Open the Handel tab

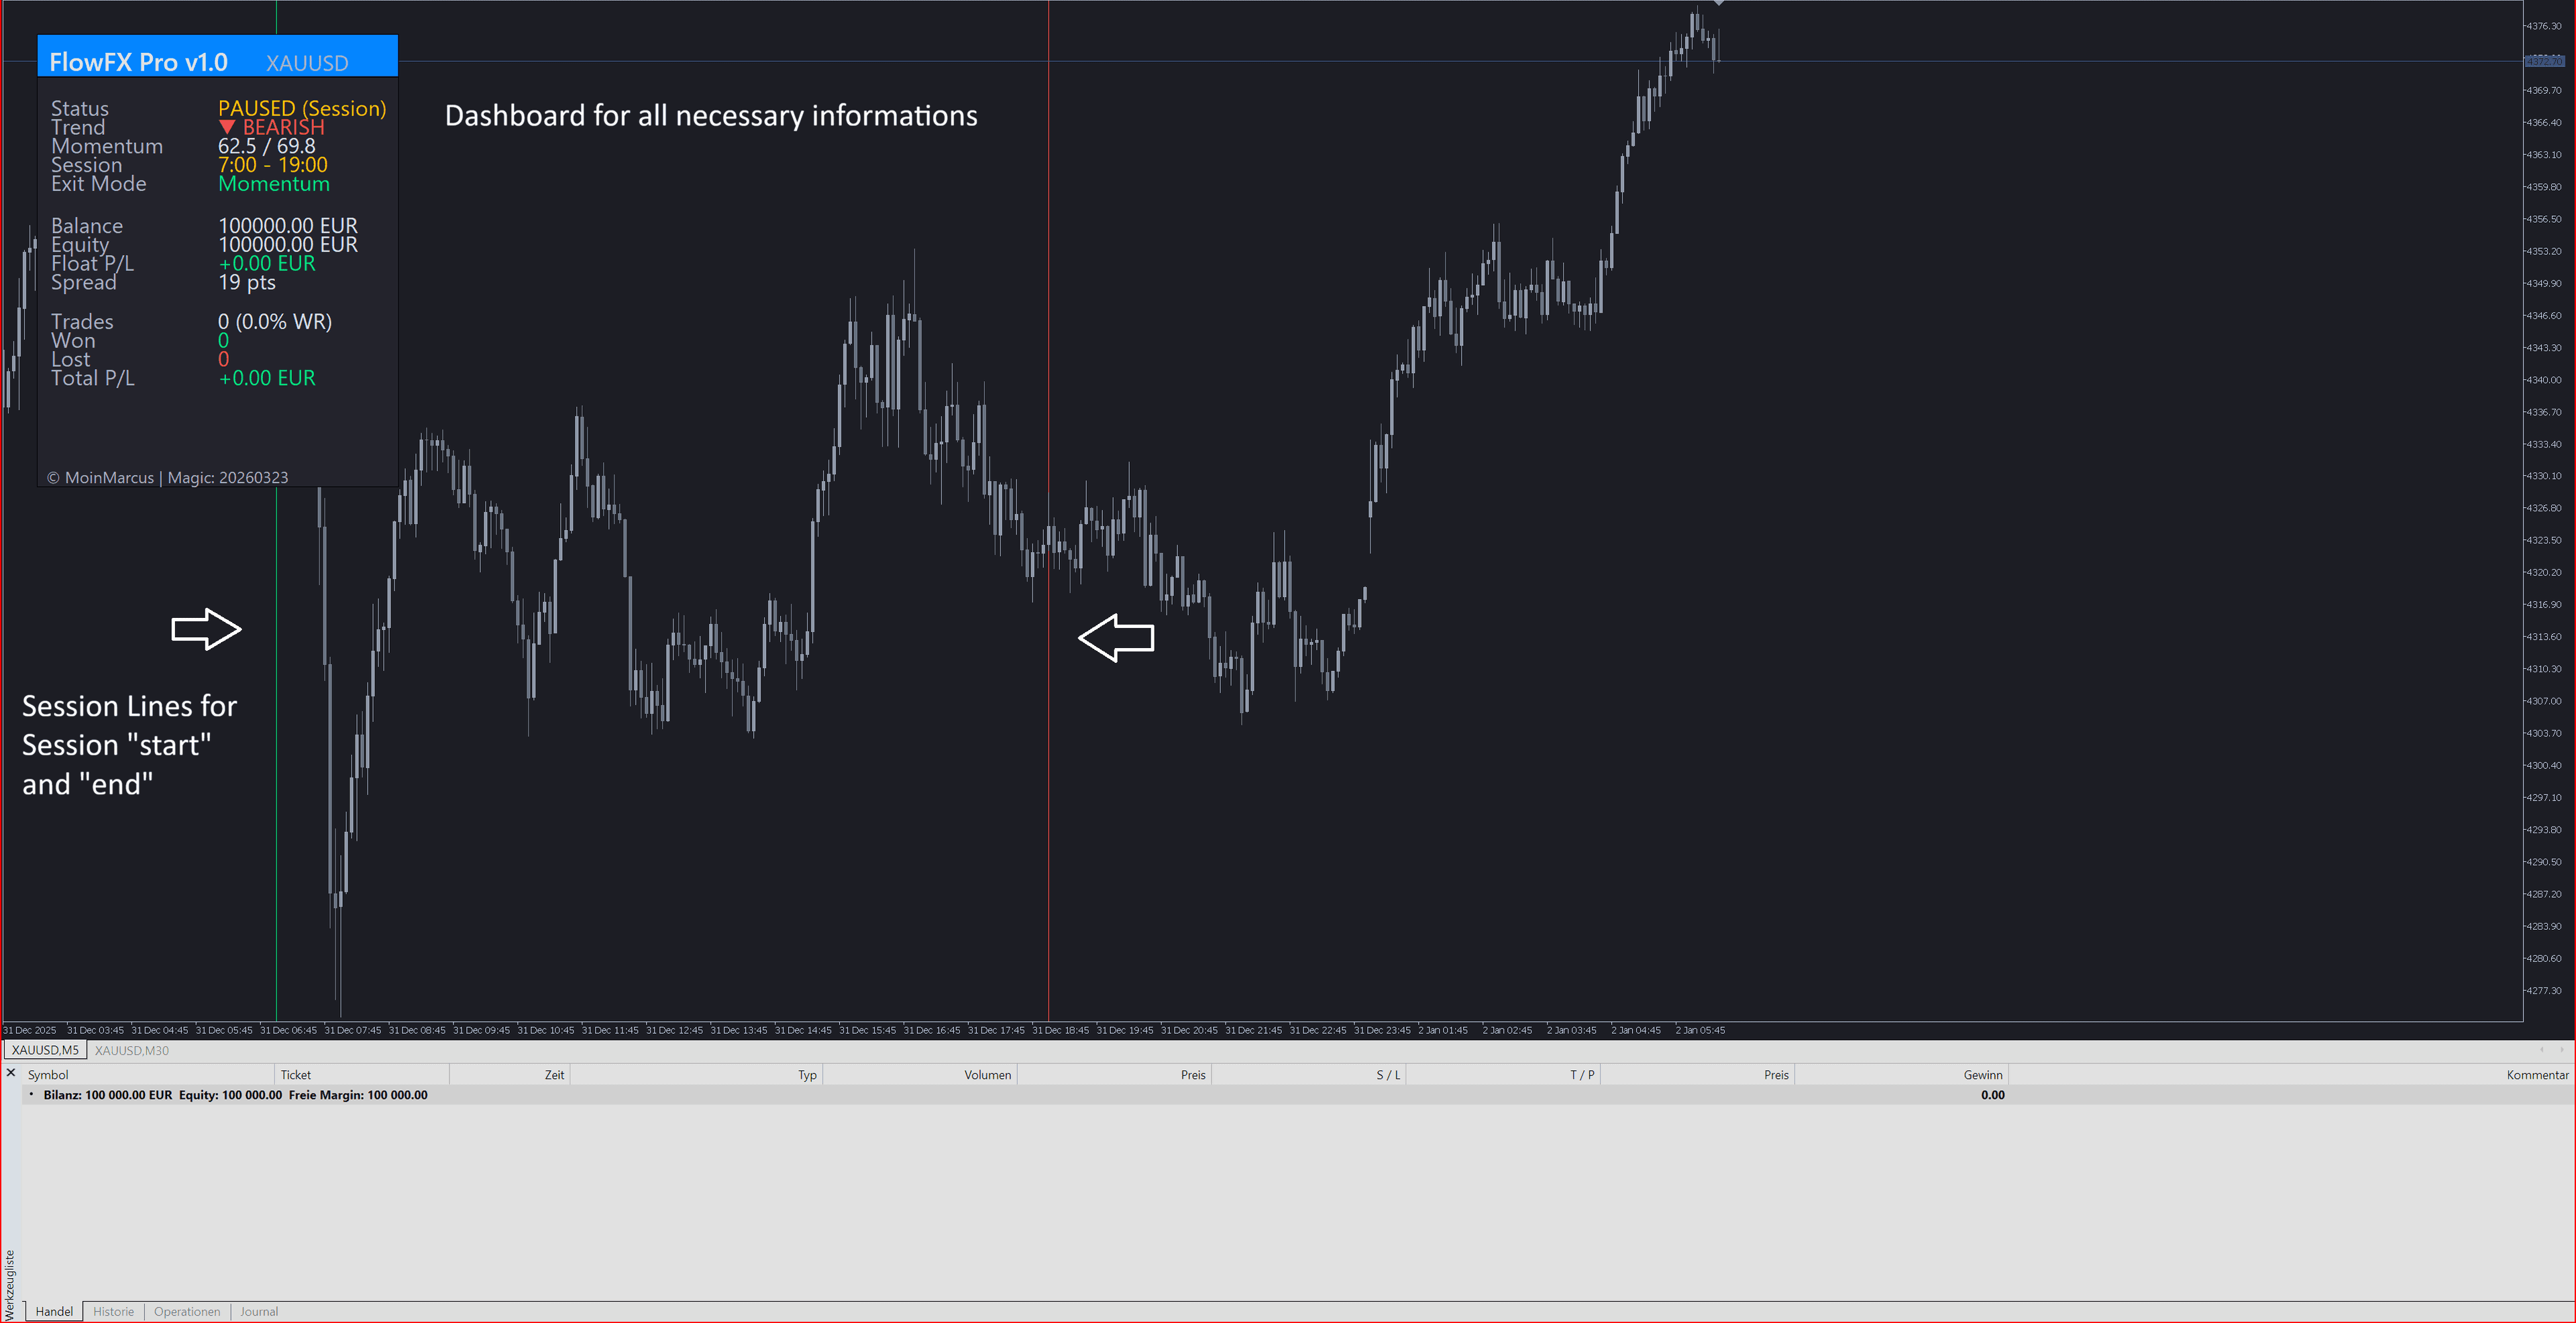click(x=54, y=1311)
